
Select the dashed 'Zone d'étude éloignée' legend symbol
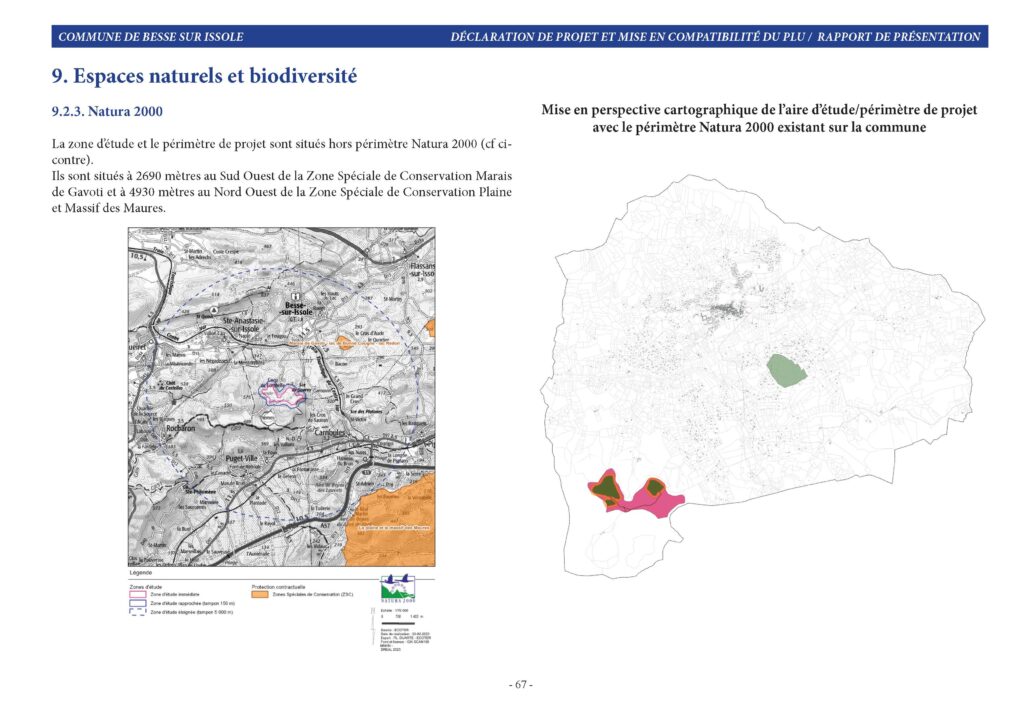point(137,612)
